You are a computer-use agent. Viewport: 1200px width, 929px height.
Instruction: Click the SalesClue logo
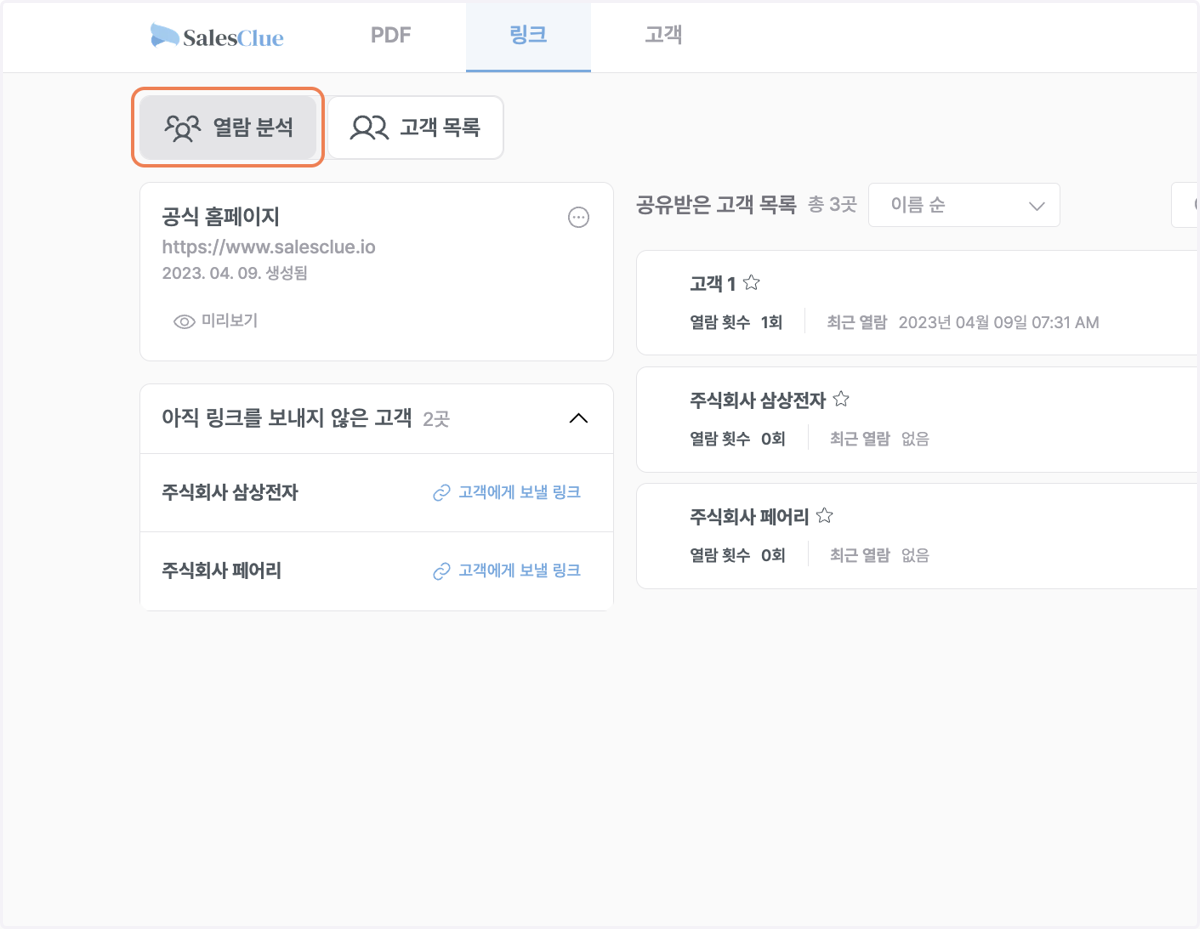(x=217, y=37)
